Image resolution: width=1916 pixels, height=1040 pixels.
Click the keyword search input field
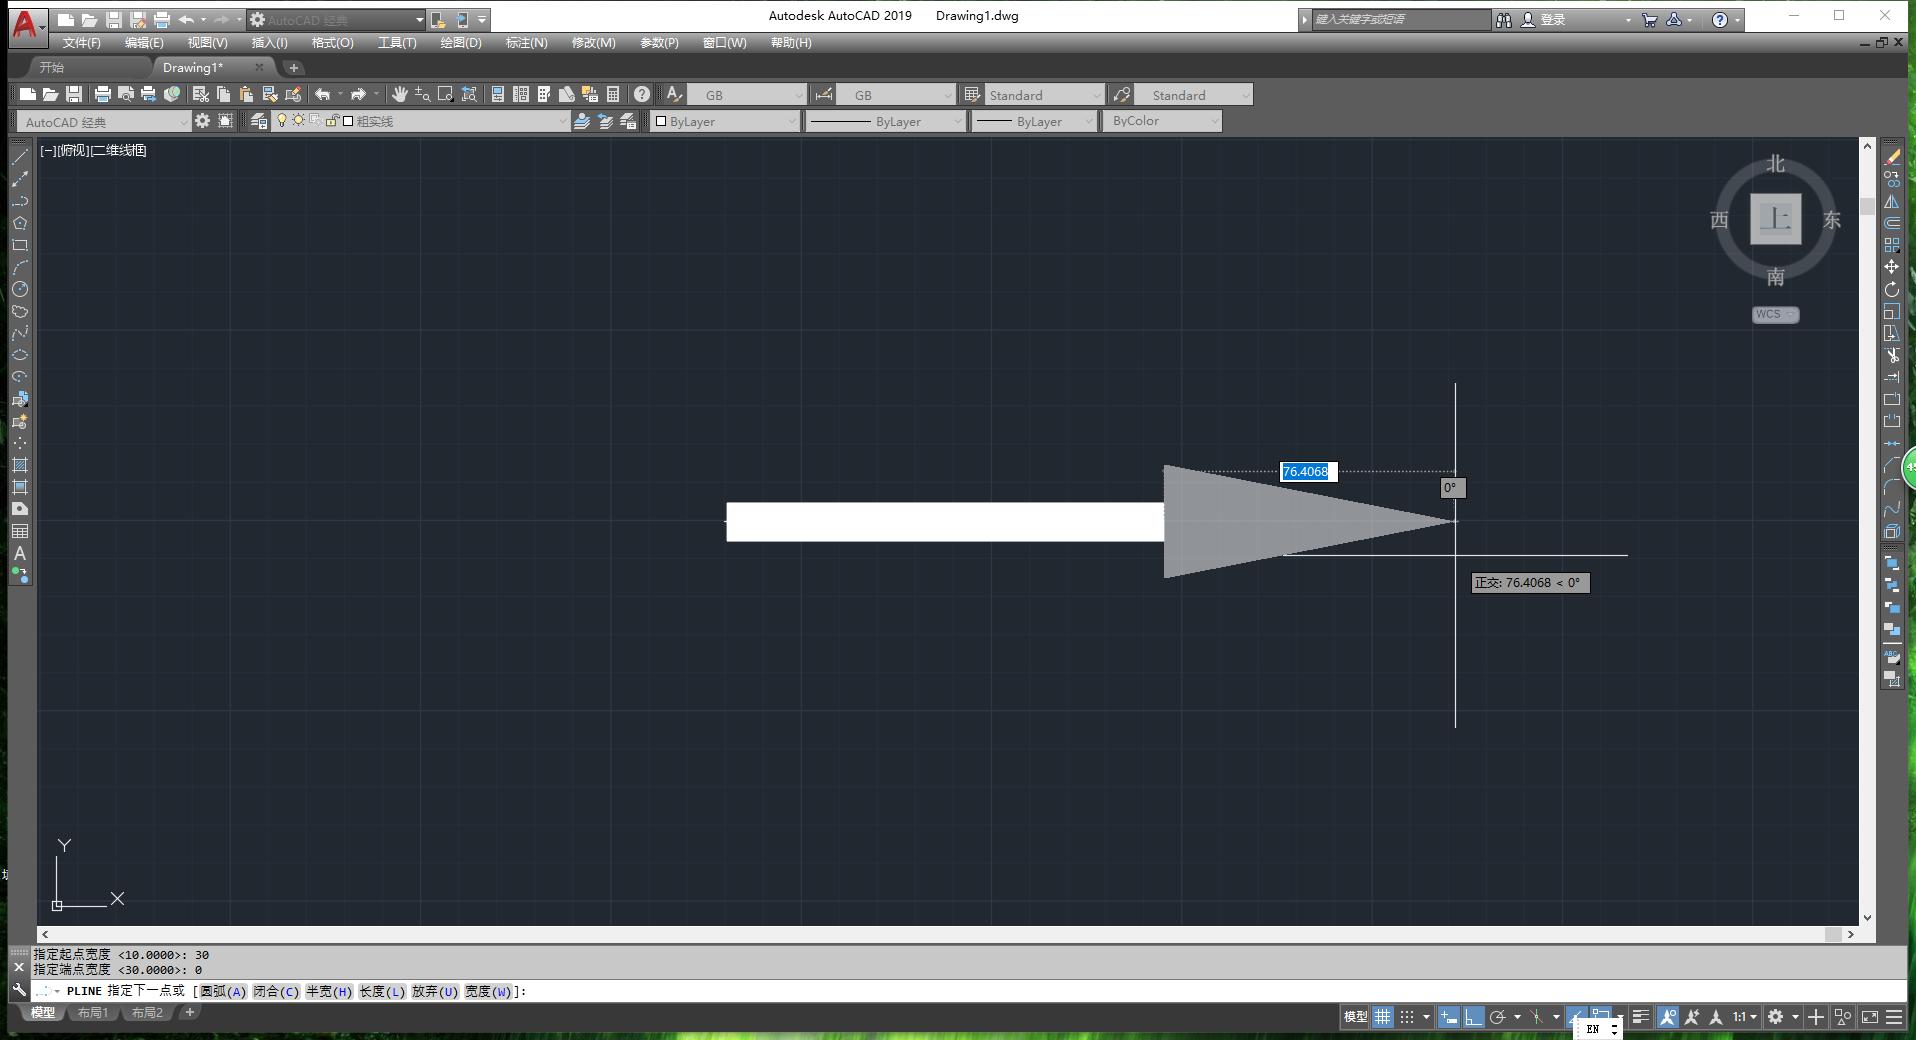tap(1400, 19)
